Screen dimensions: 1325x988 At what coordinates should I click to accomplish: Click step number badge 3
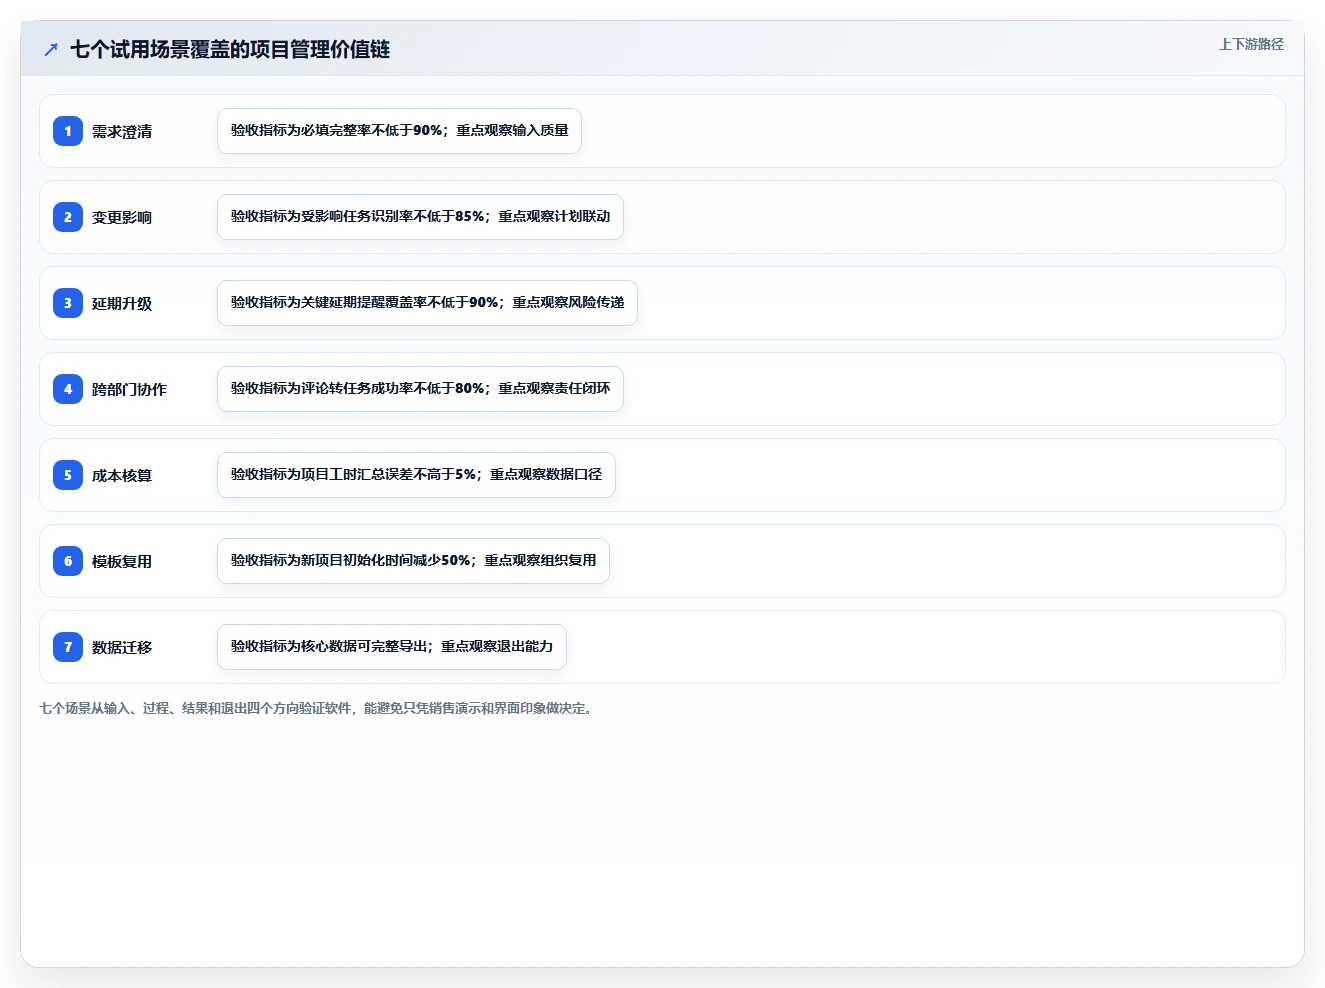tap(68, 303)
